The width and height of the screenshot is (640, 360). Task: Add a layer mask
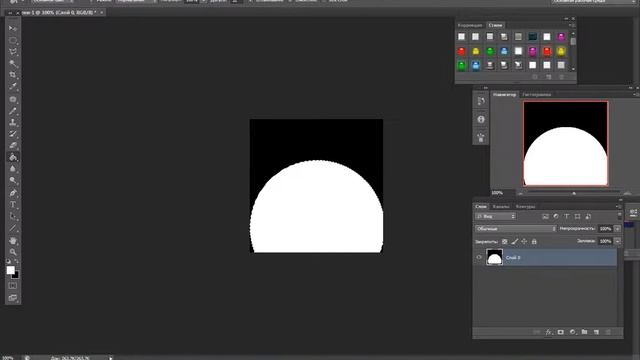click(x=560, y=332)
